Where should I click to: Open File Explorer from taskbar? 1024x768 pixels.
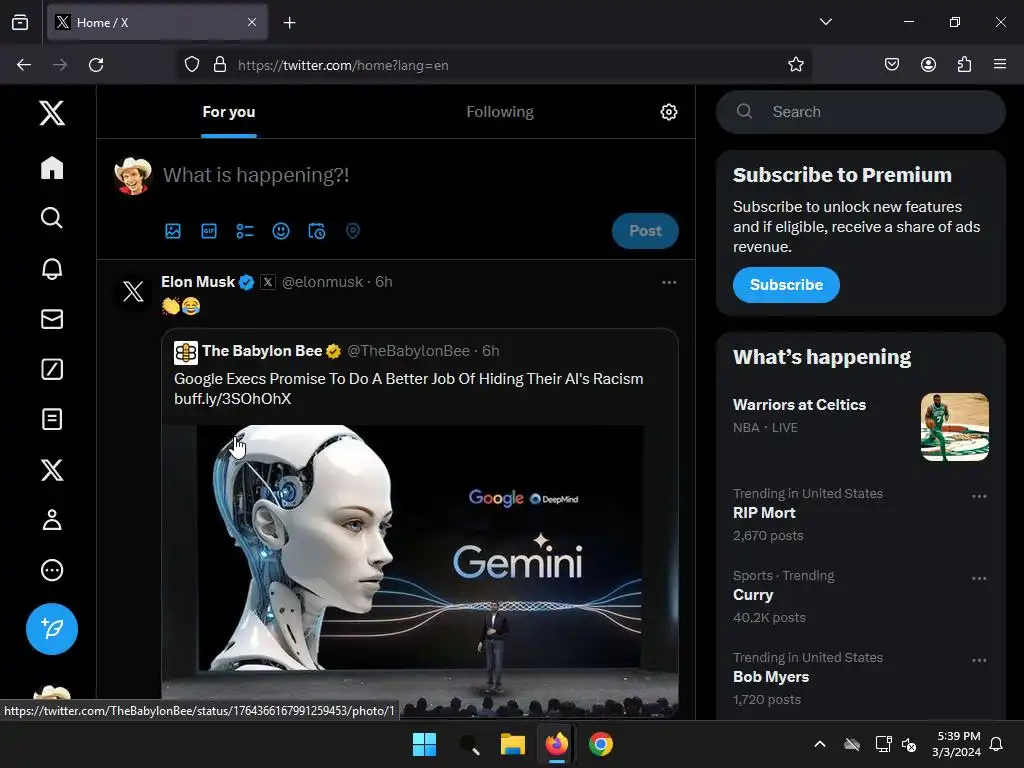[513, 744]
